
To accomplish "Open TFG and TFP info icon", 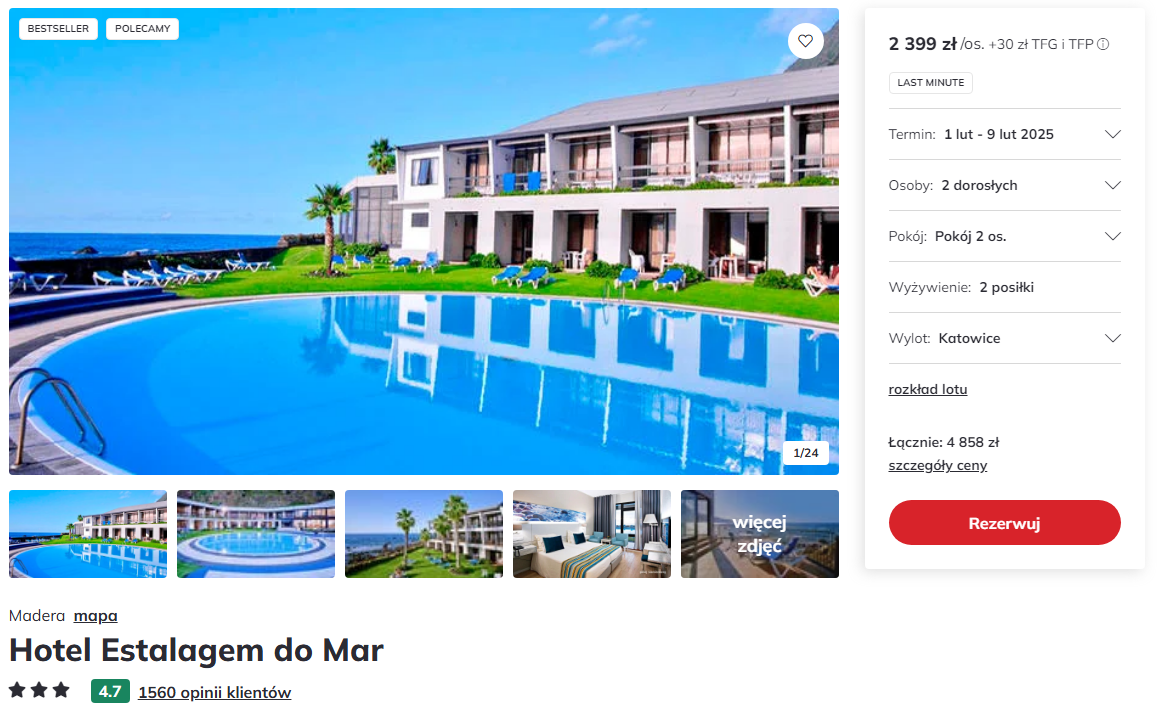I will [1103, 44].
